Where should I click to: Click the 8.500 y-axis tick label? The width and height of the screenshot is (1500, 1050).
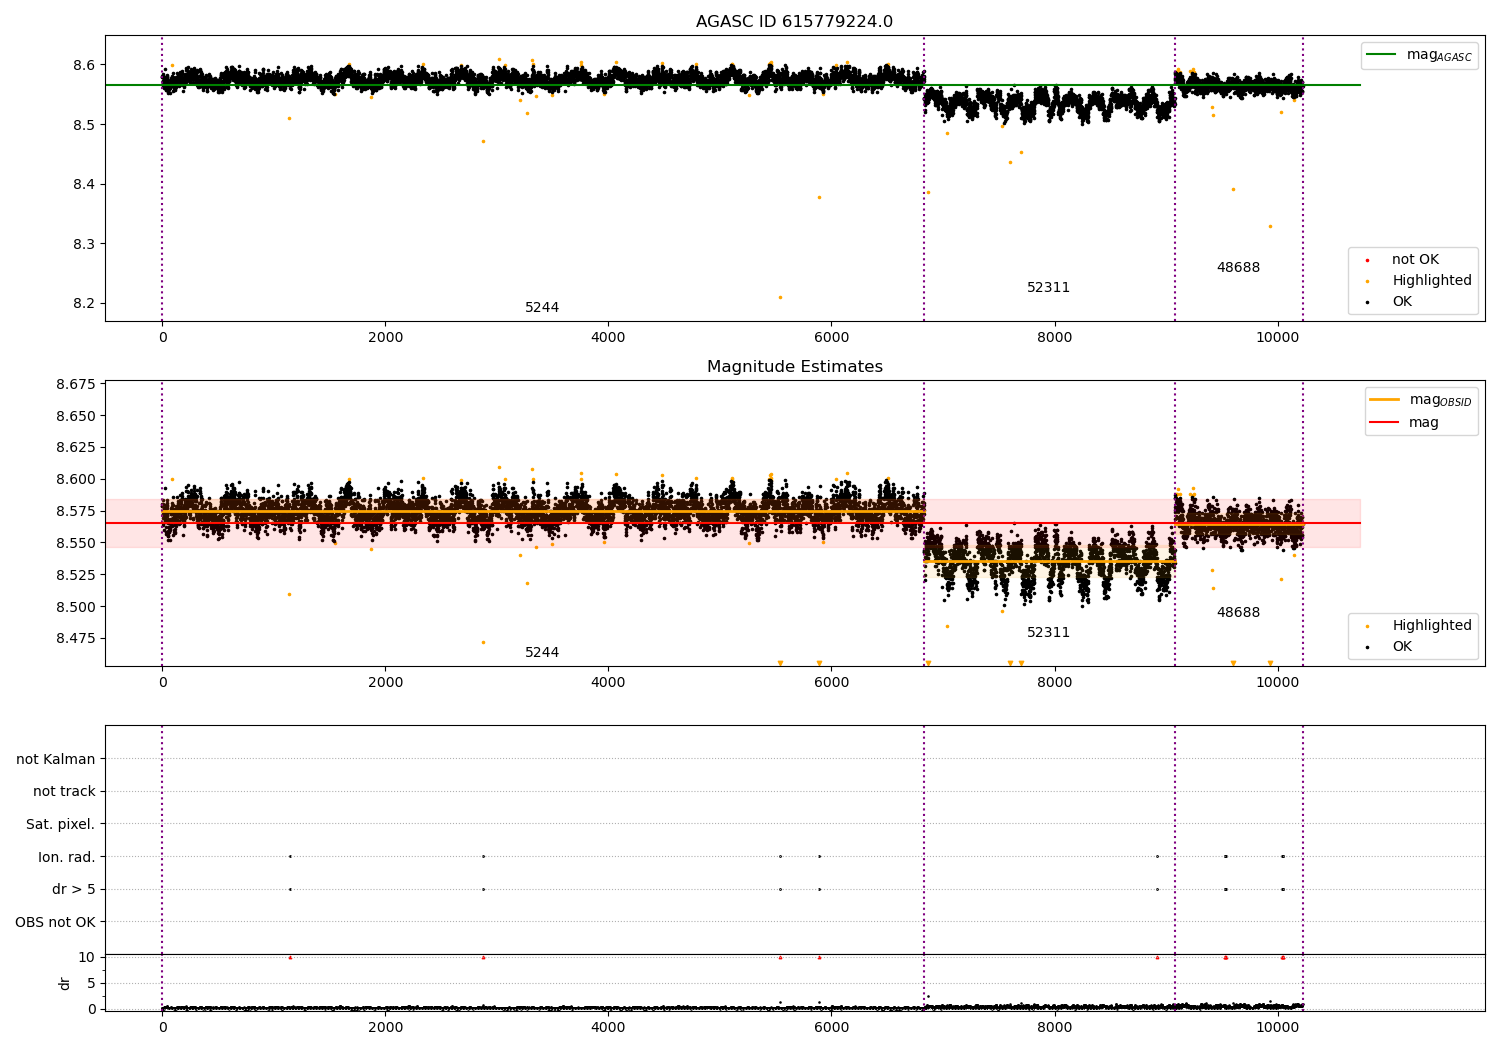76,607
